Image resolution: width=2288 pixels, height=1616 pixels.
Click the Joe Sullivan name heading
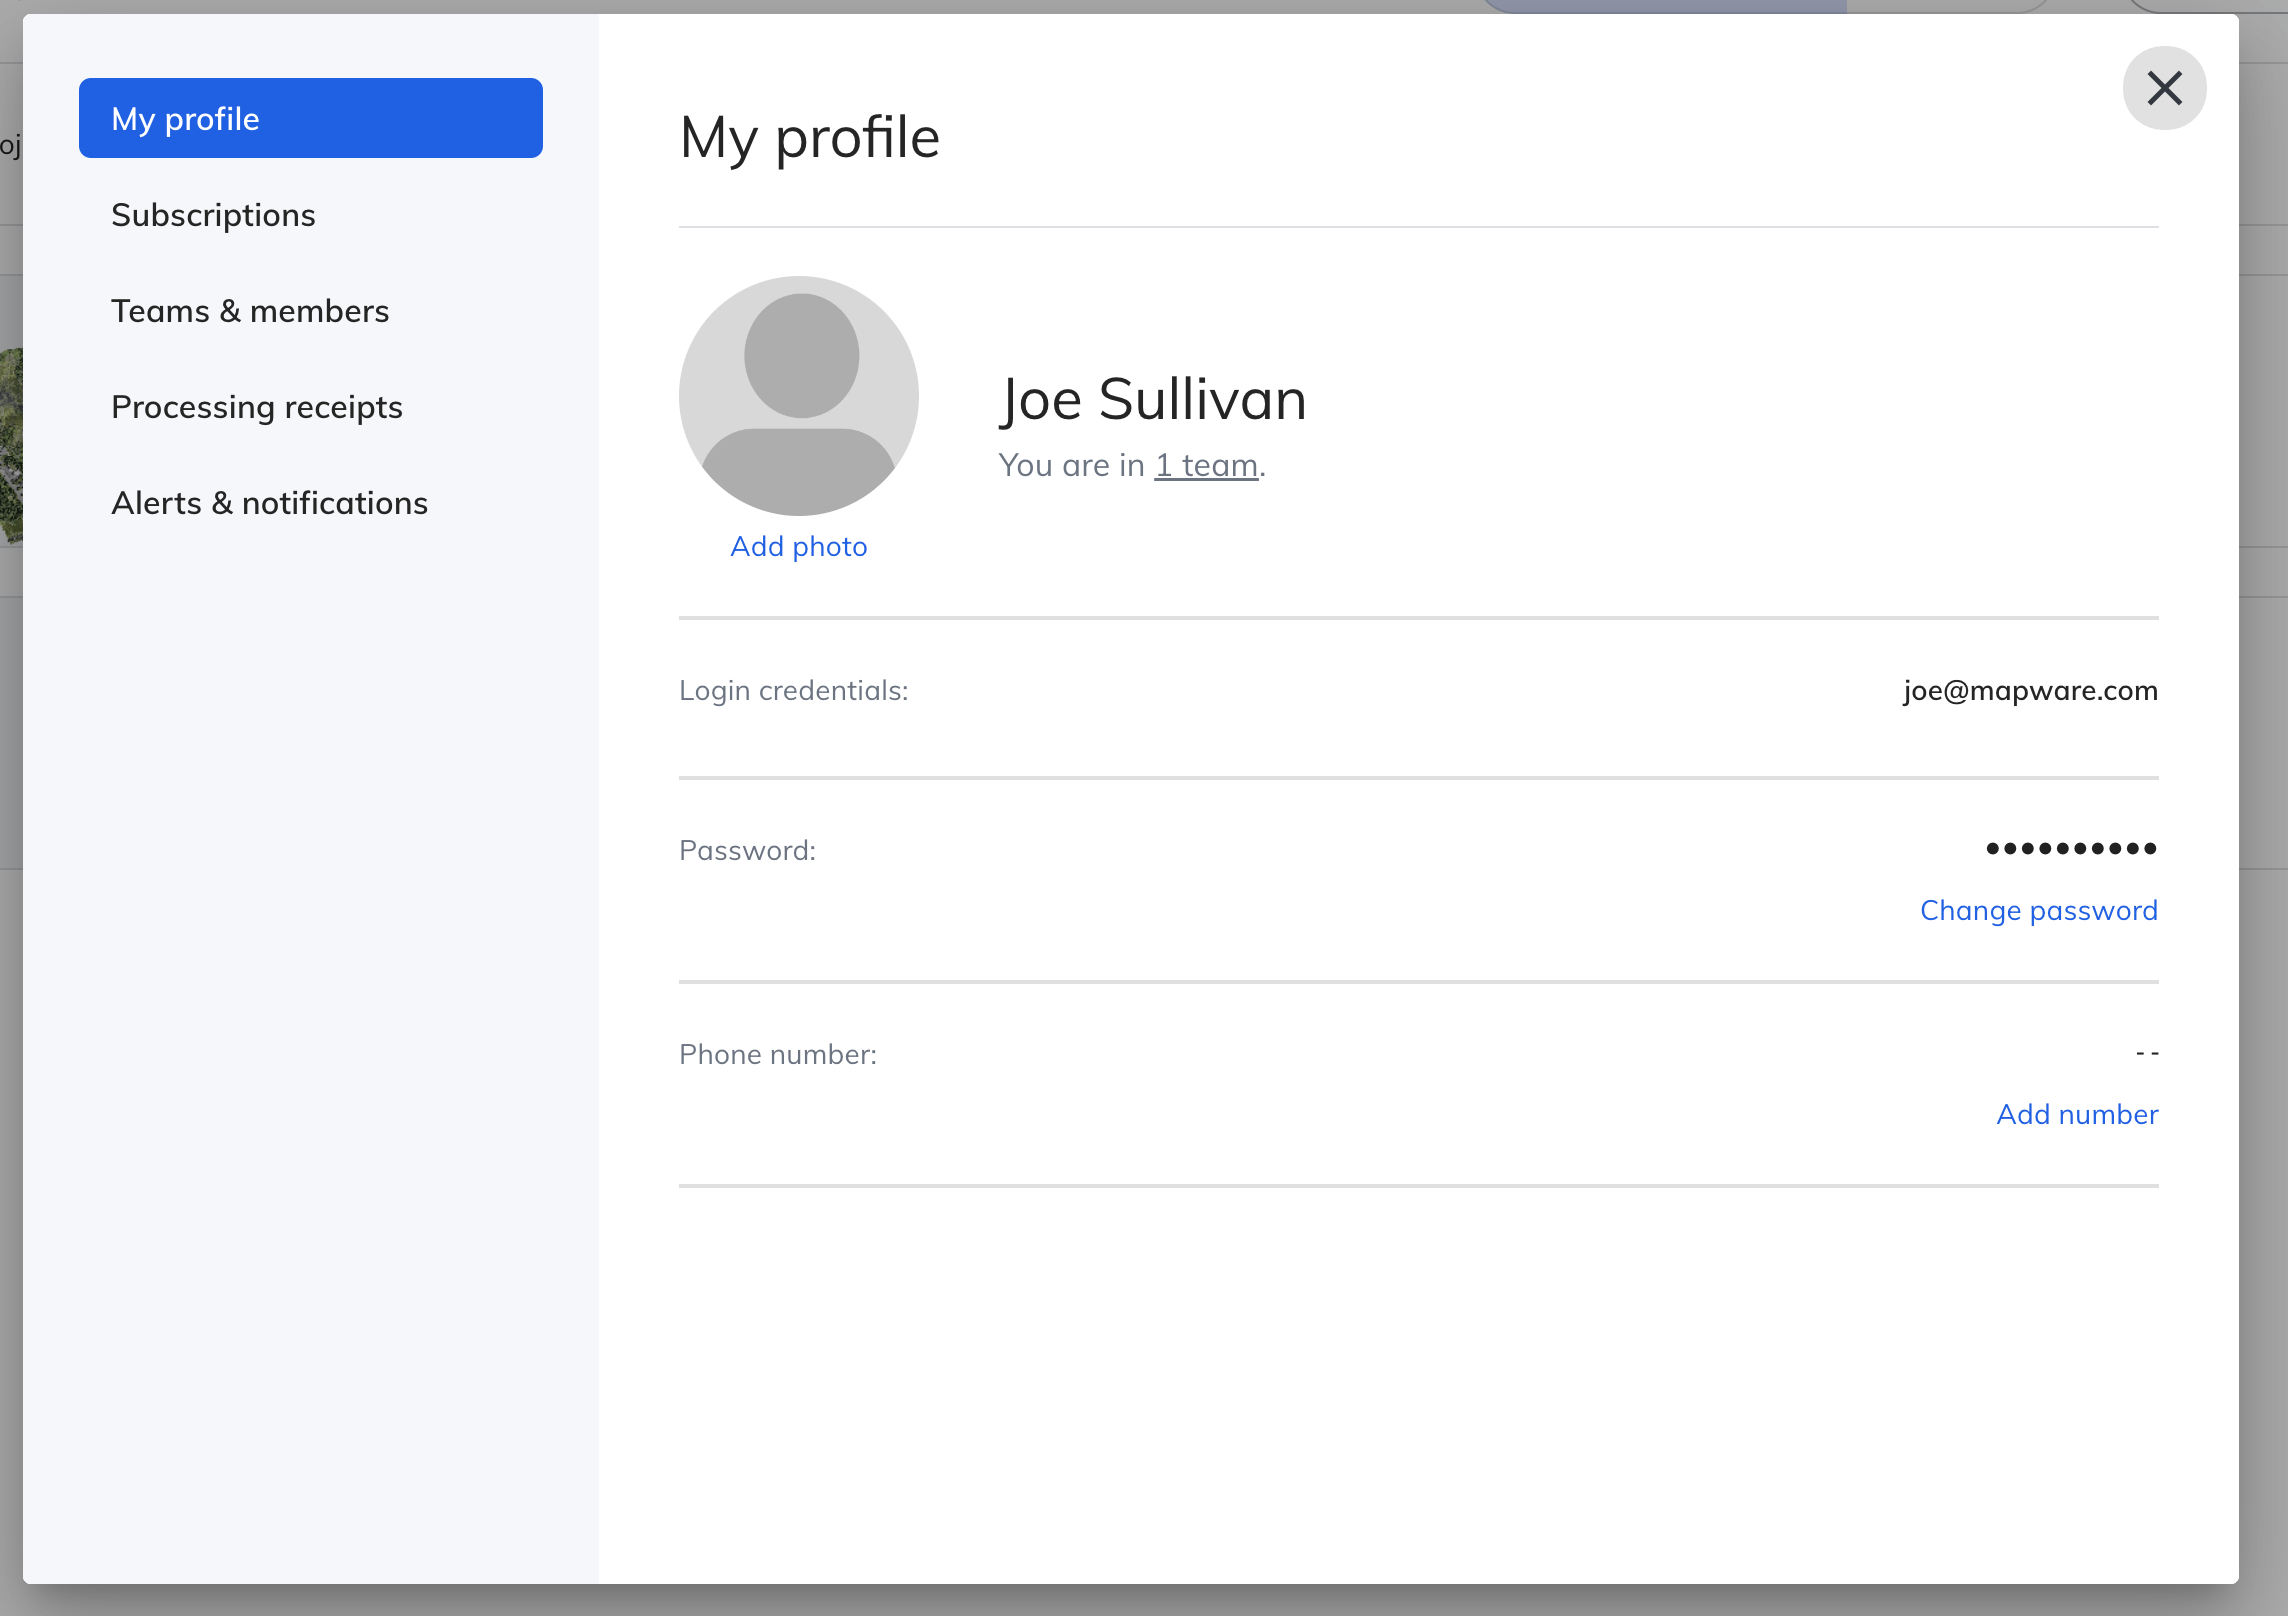pos(1153,399)
